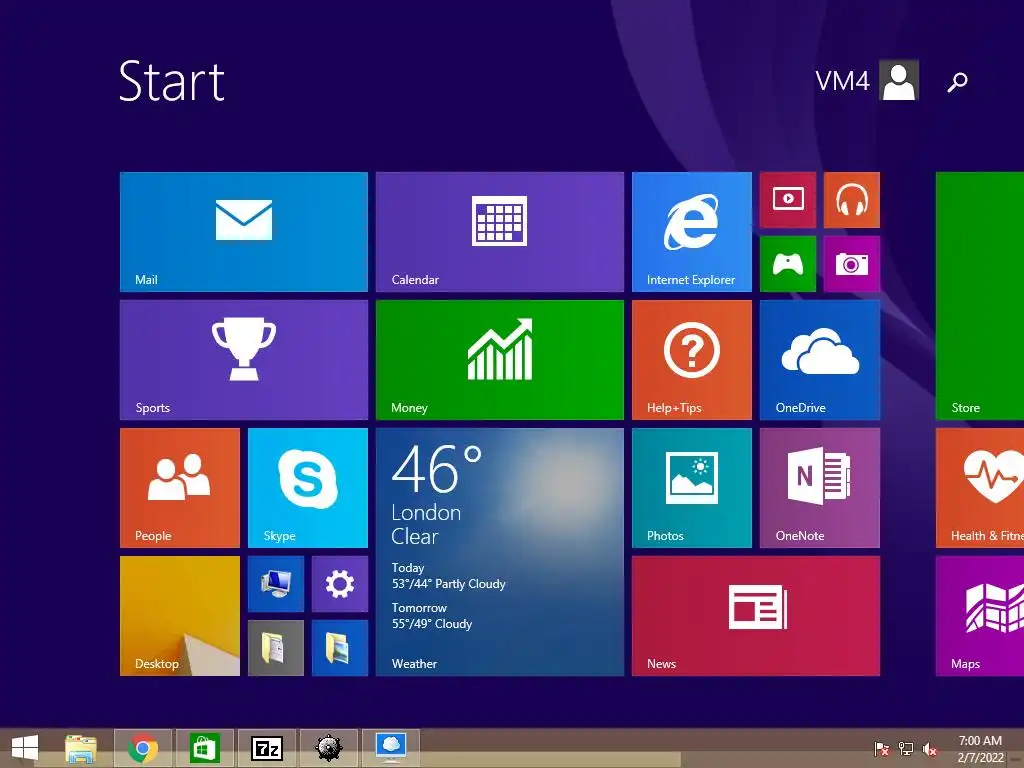1024x768 pixels.
Task: Open the Pictures folder tile
Action: coord(340,648)
